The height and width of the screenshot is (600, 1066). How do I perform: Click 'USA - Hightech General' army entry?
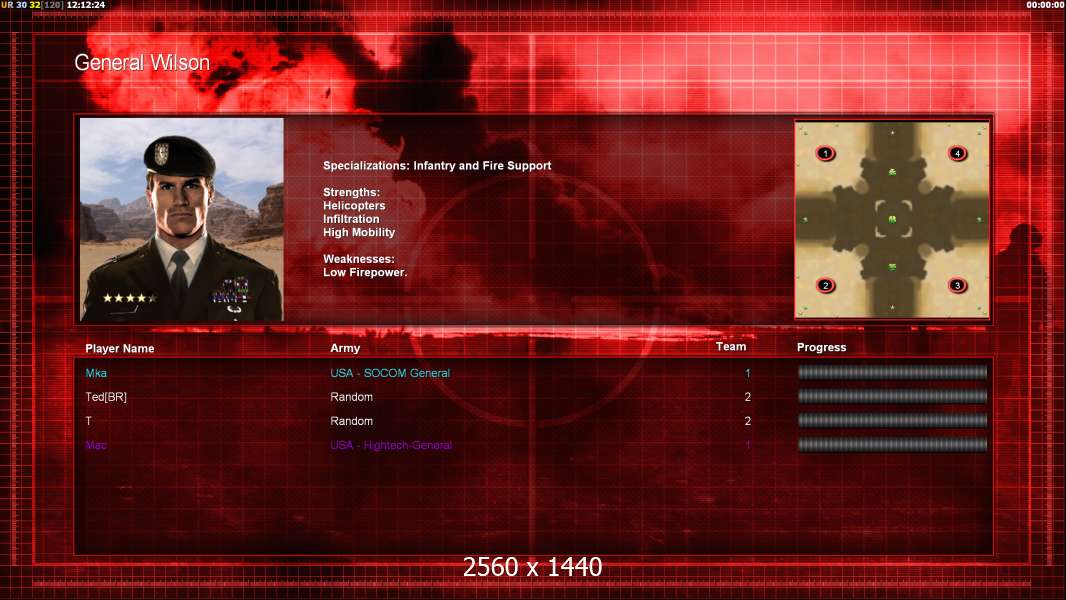click(x=391, y=445)
